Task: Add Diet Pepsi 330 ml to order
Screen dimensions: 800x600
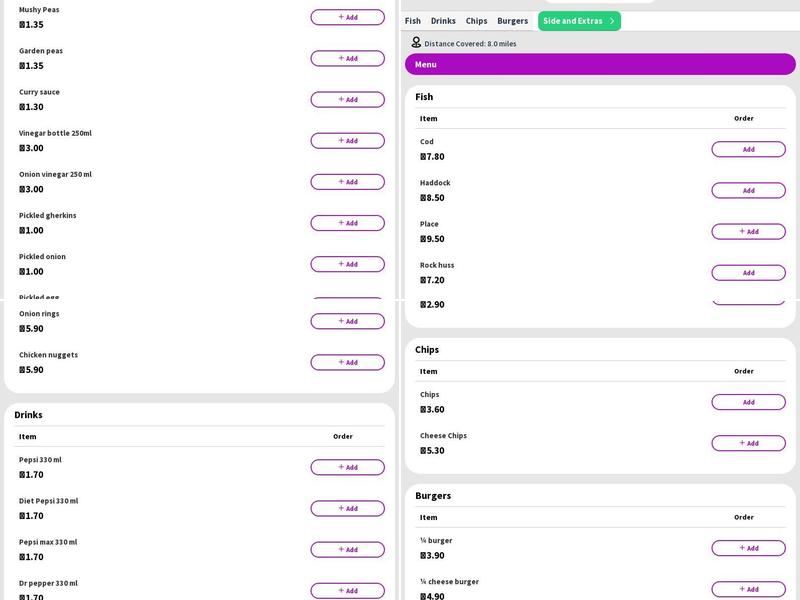Action: (347, 508)
